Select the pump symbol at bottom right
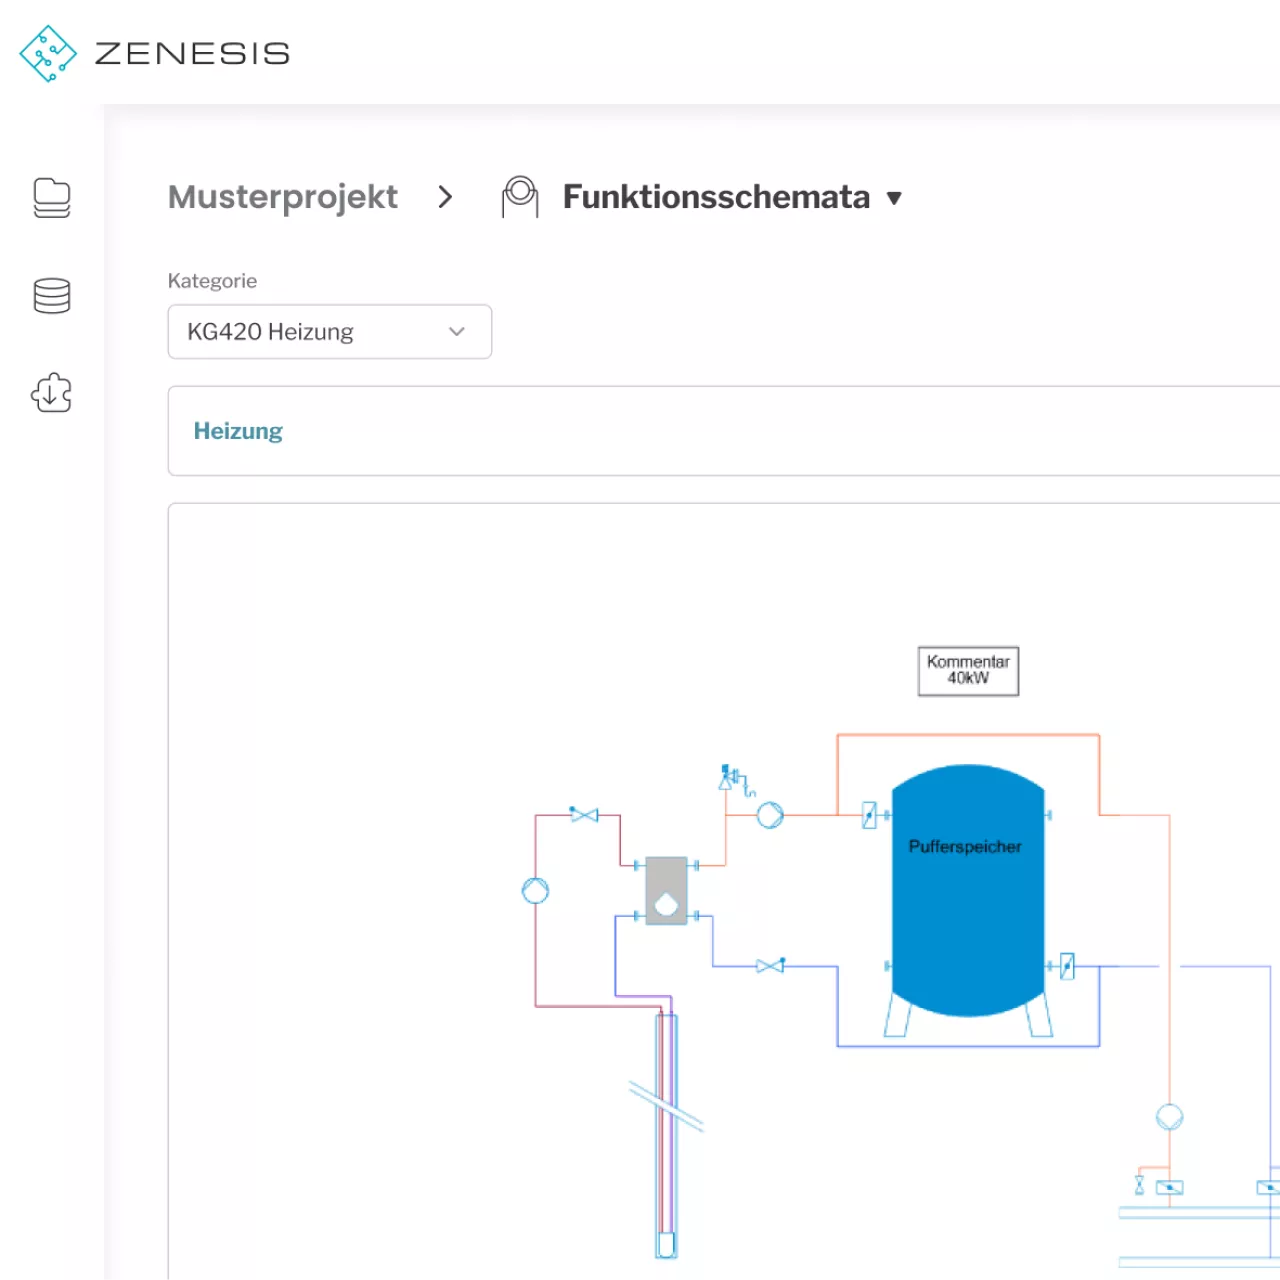Screen dimensions: 1280x1280 pos(1169,1117)
